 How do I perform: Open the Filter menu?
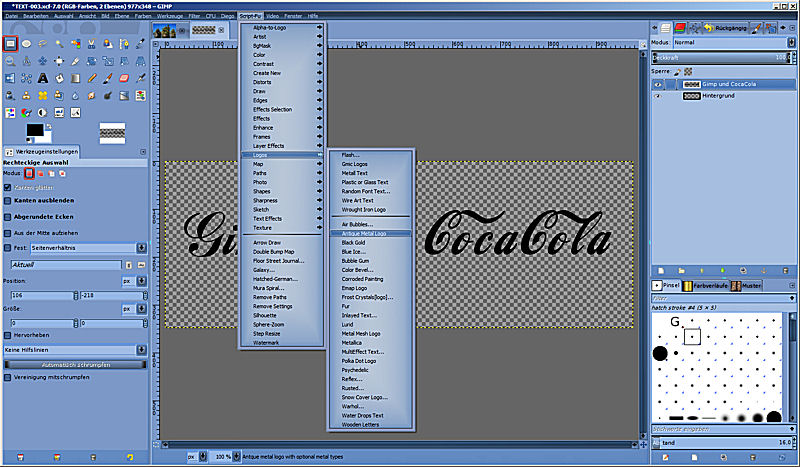pyautogui.click(x=194, y=16)
